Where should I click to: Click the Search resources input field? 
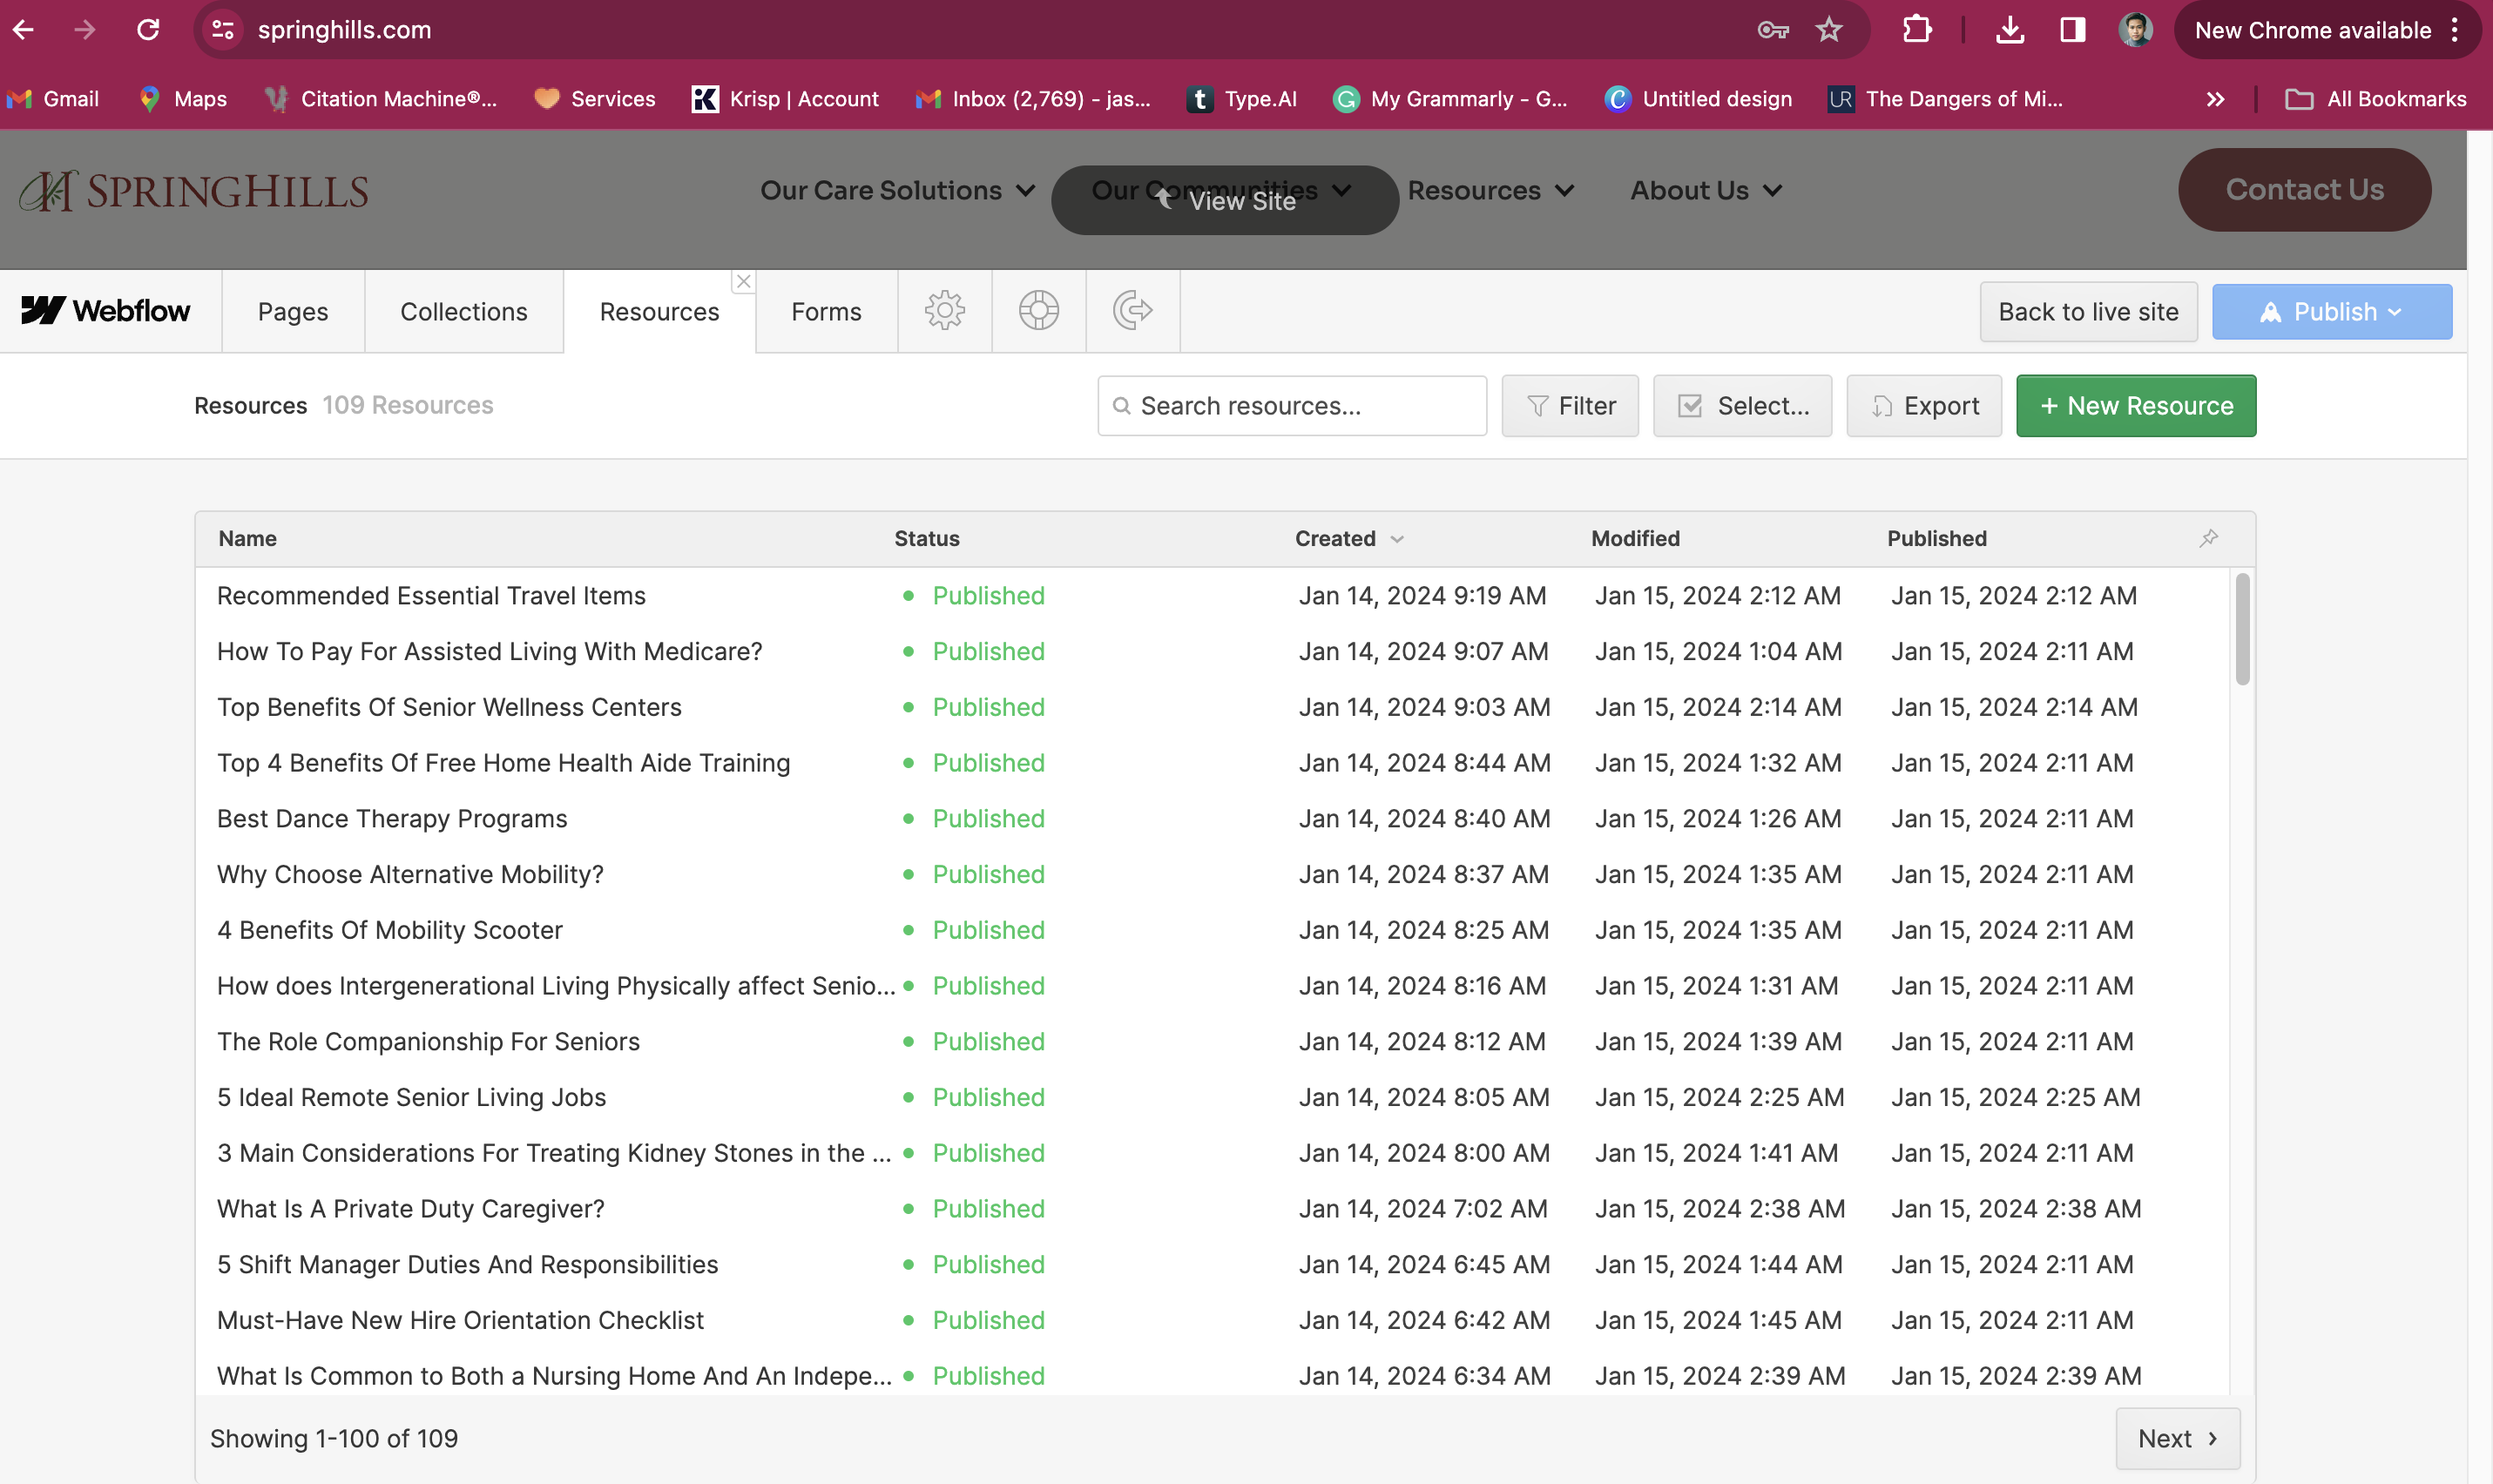click(1291, 406)
